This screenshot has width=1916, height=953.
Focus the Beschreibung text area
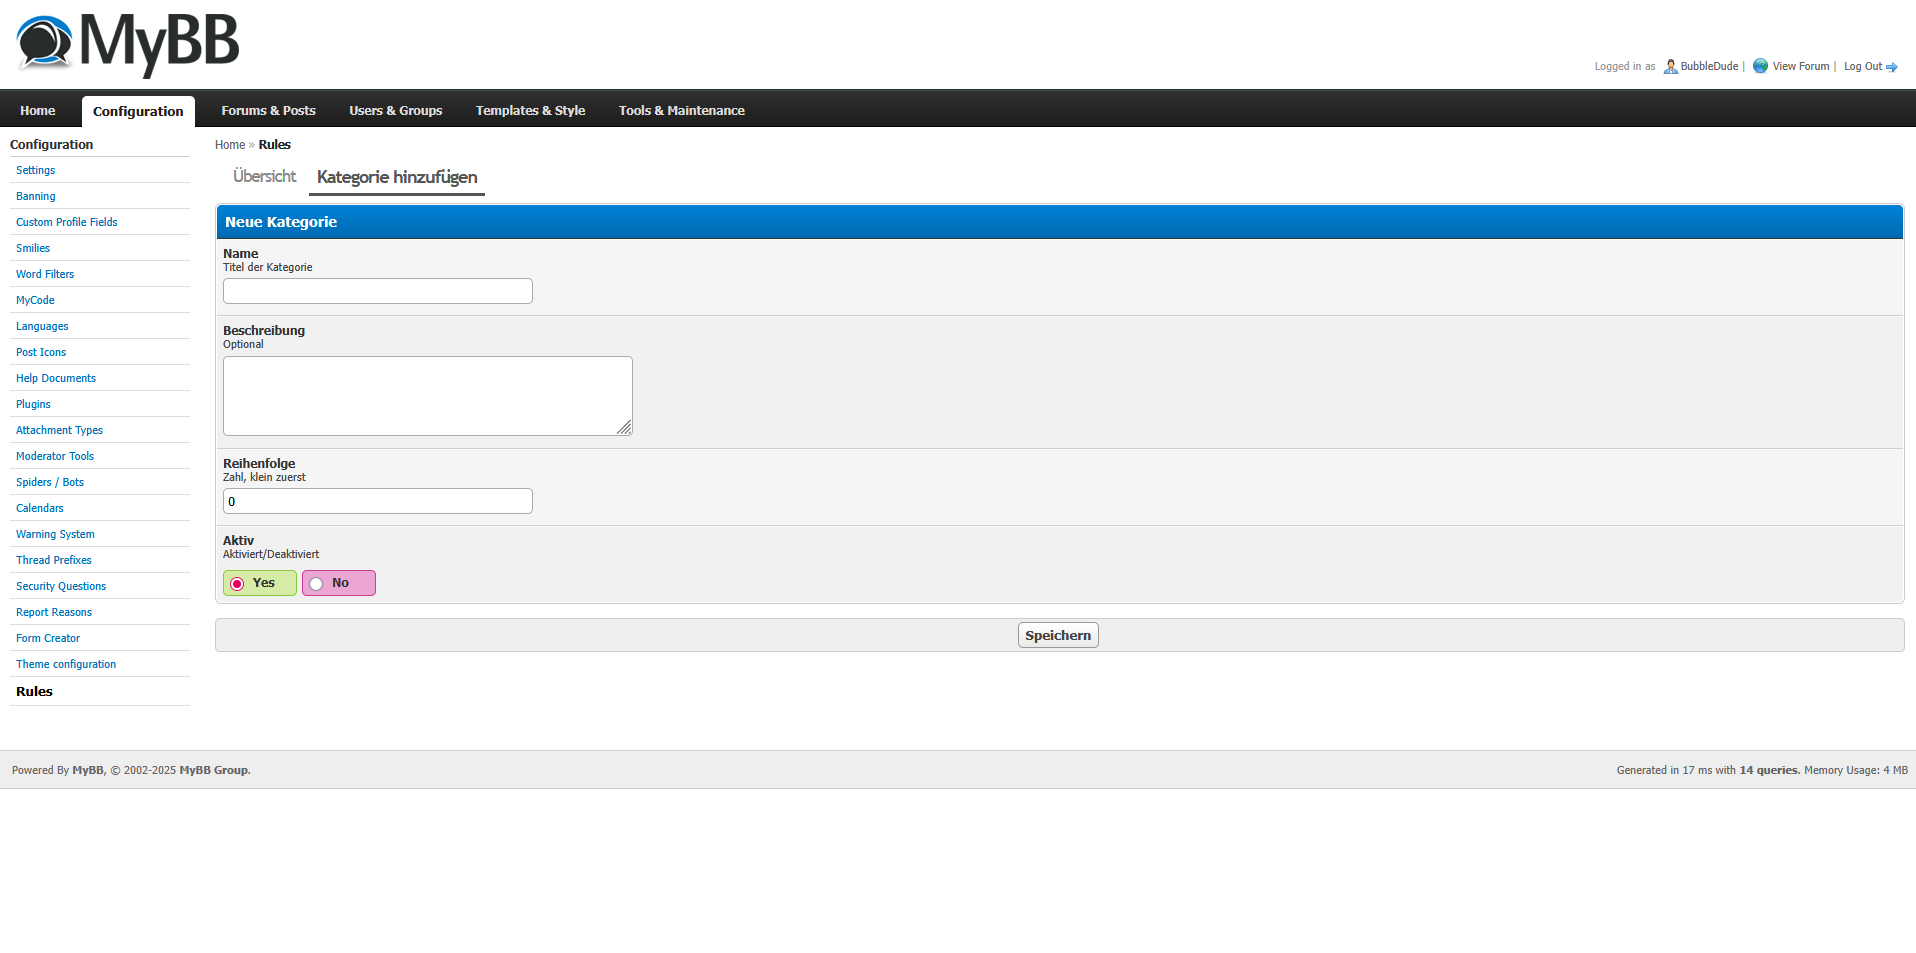[x=428, y=396]
